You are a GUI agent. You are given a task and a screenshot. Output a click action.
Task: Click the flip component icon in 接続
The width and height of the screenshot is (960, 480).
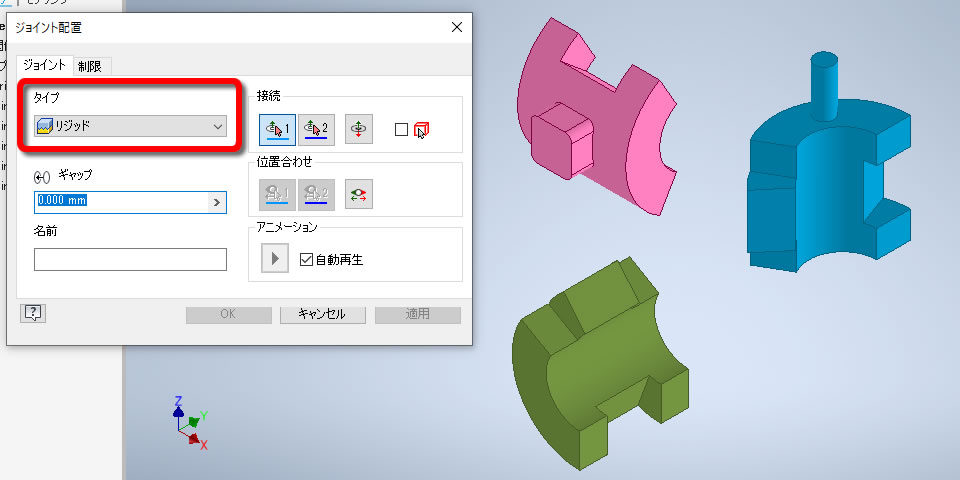359,129
